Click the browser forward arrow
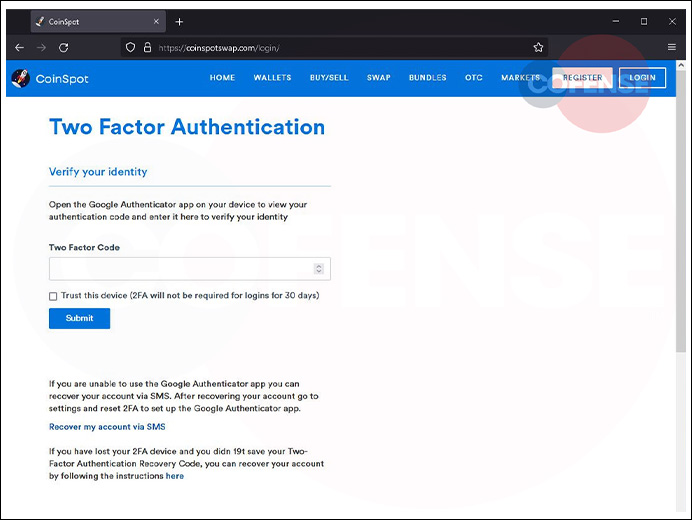Viewport: 692px width, 520px height. pos(41,47)
